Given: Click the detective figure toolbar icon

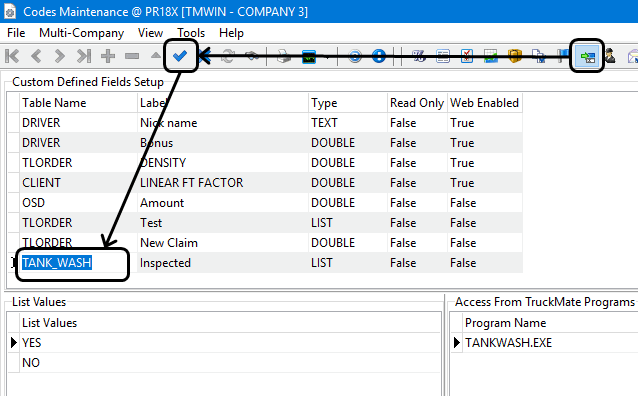Looking at the screenshot, I should pyautogui.click(x=610, y=56).
